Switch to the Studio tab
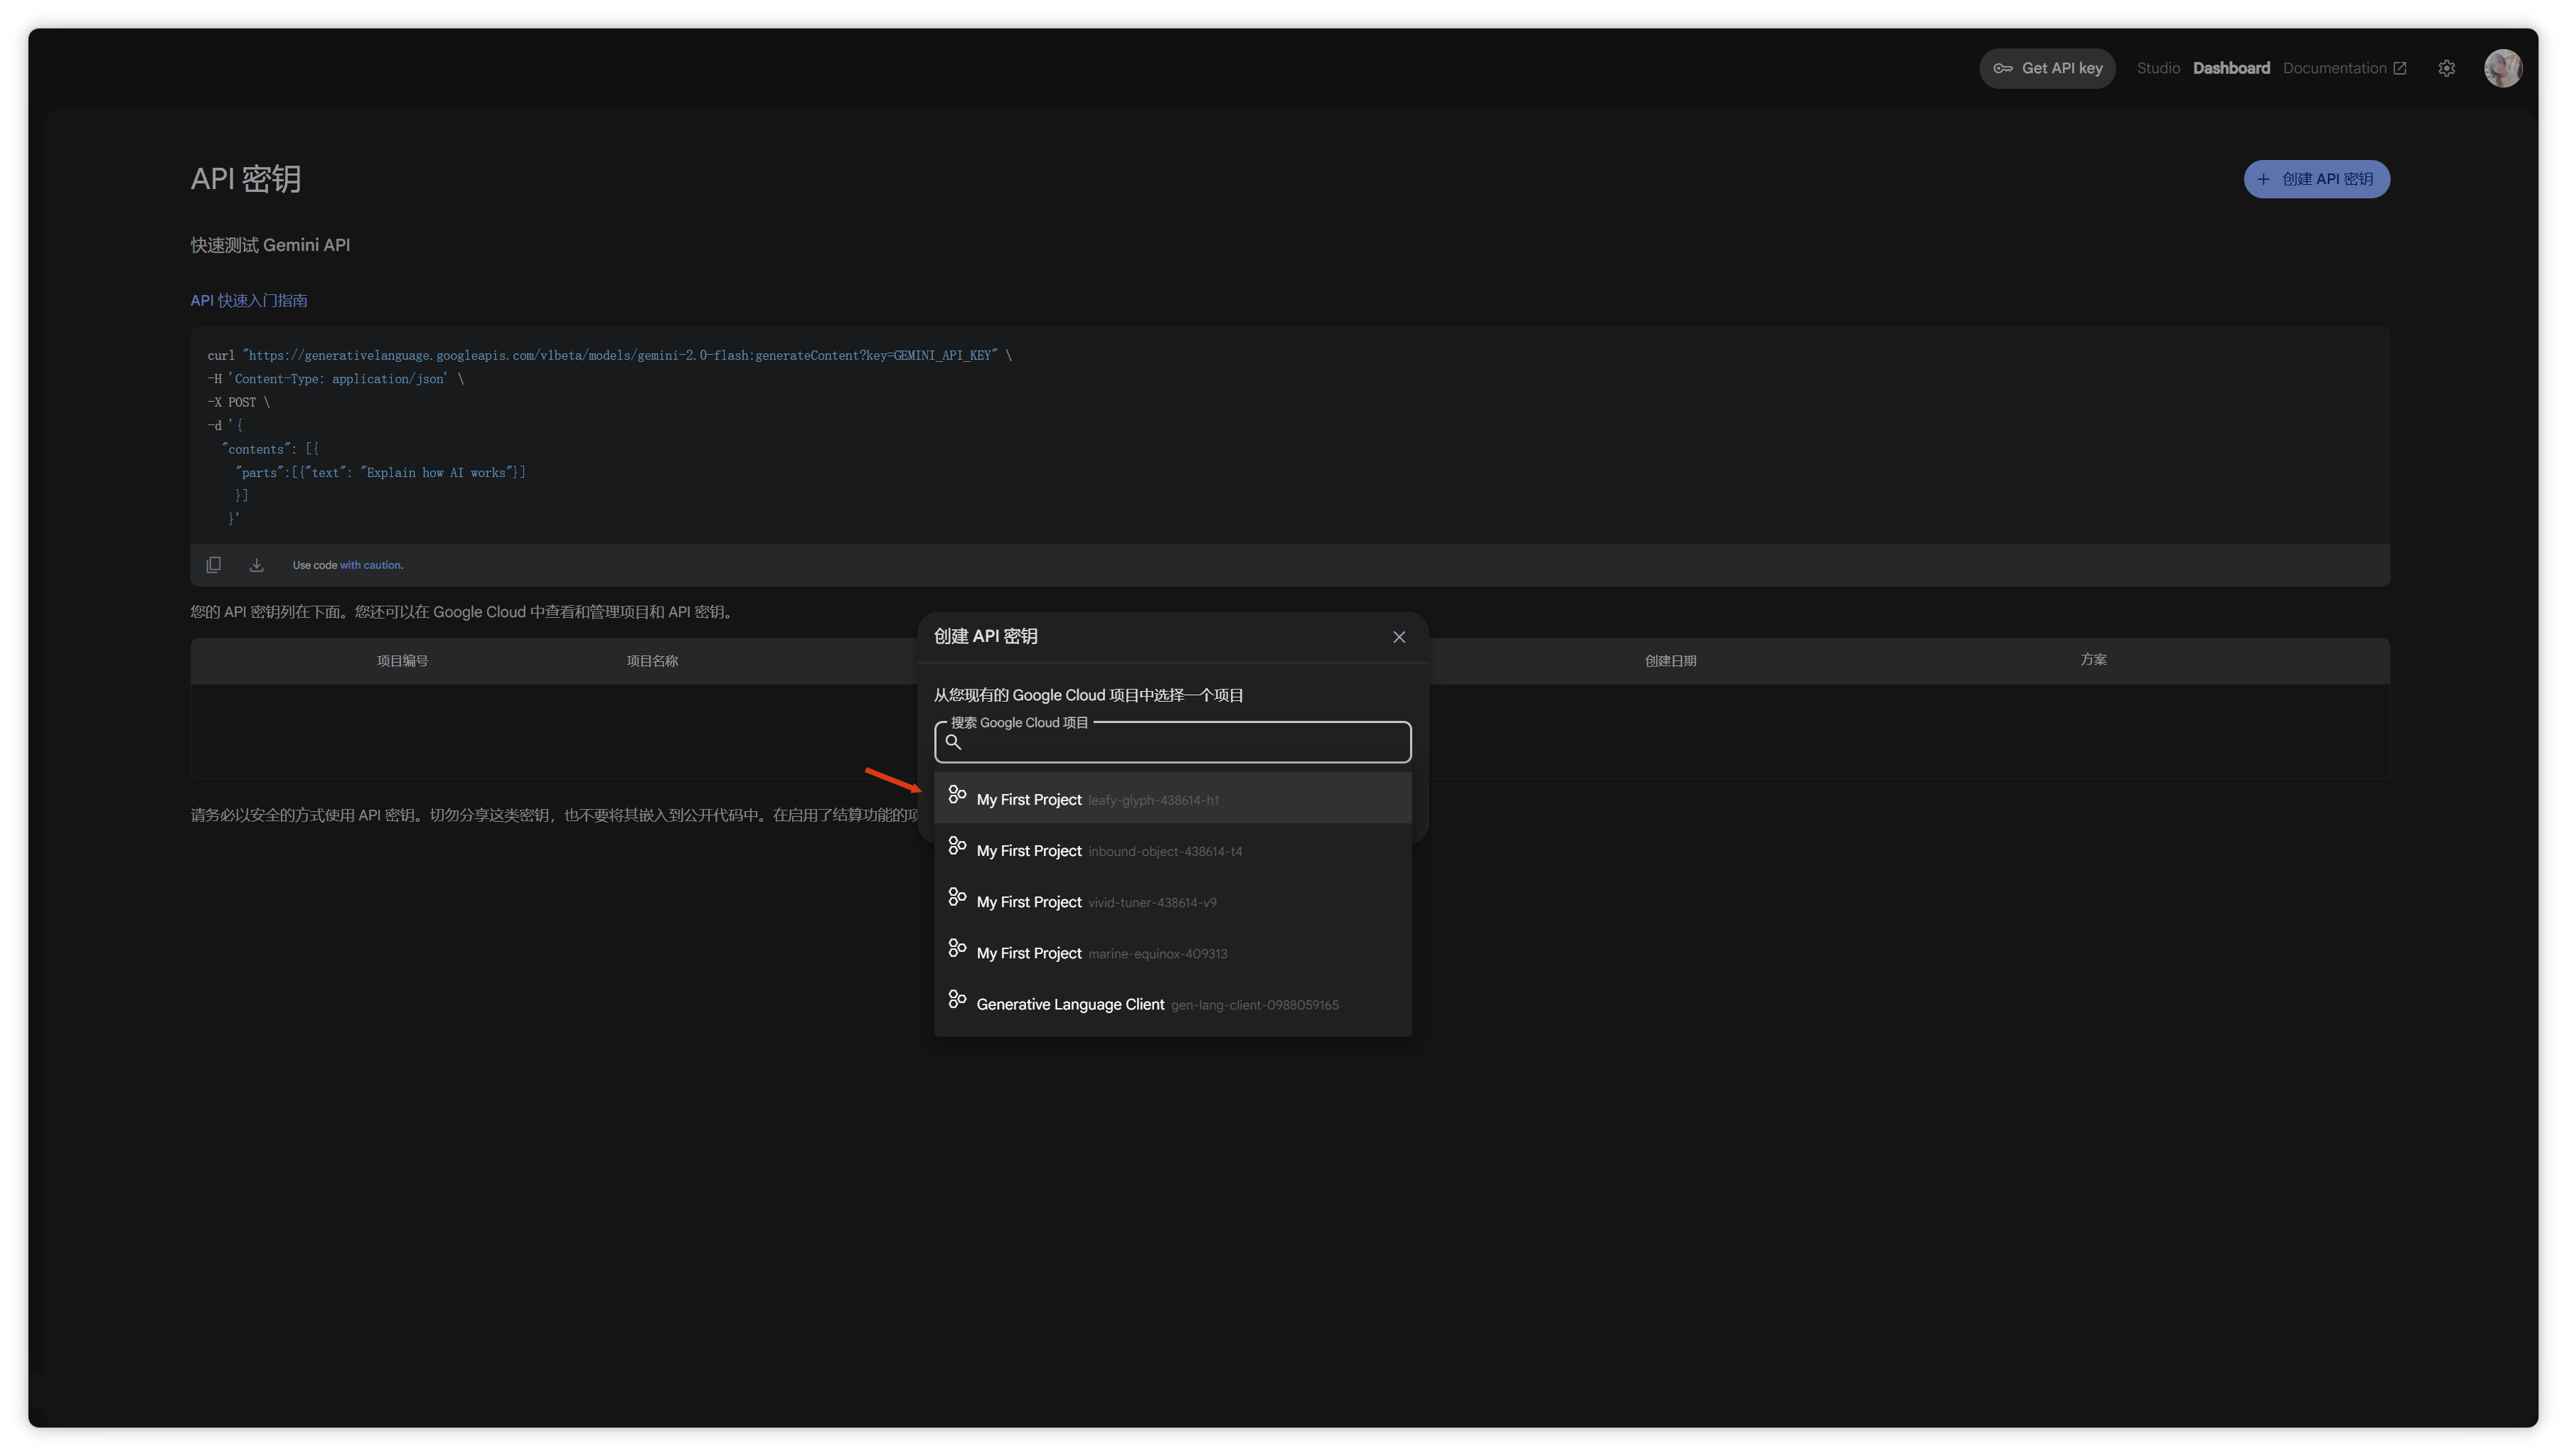Image resolution: width=2567 pixels, height=1456 pixels. click(x=2158, y=68)
